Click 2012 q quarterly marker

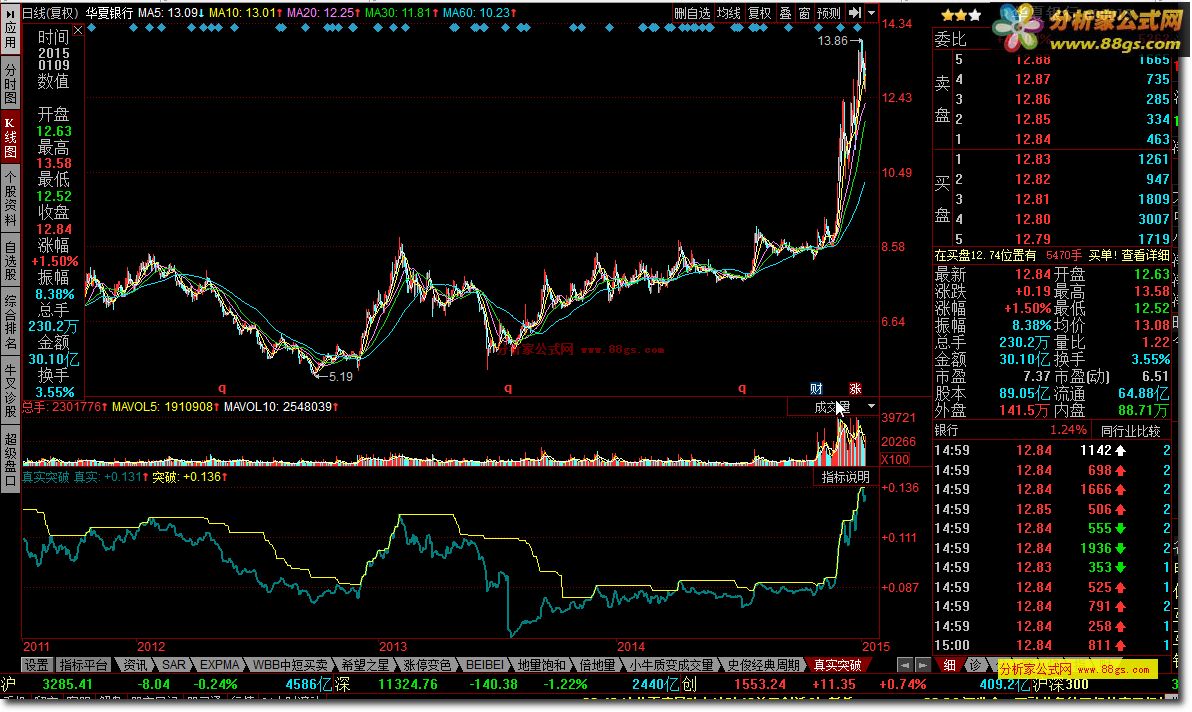[222, 388]
